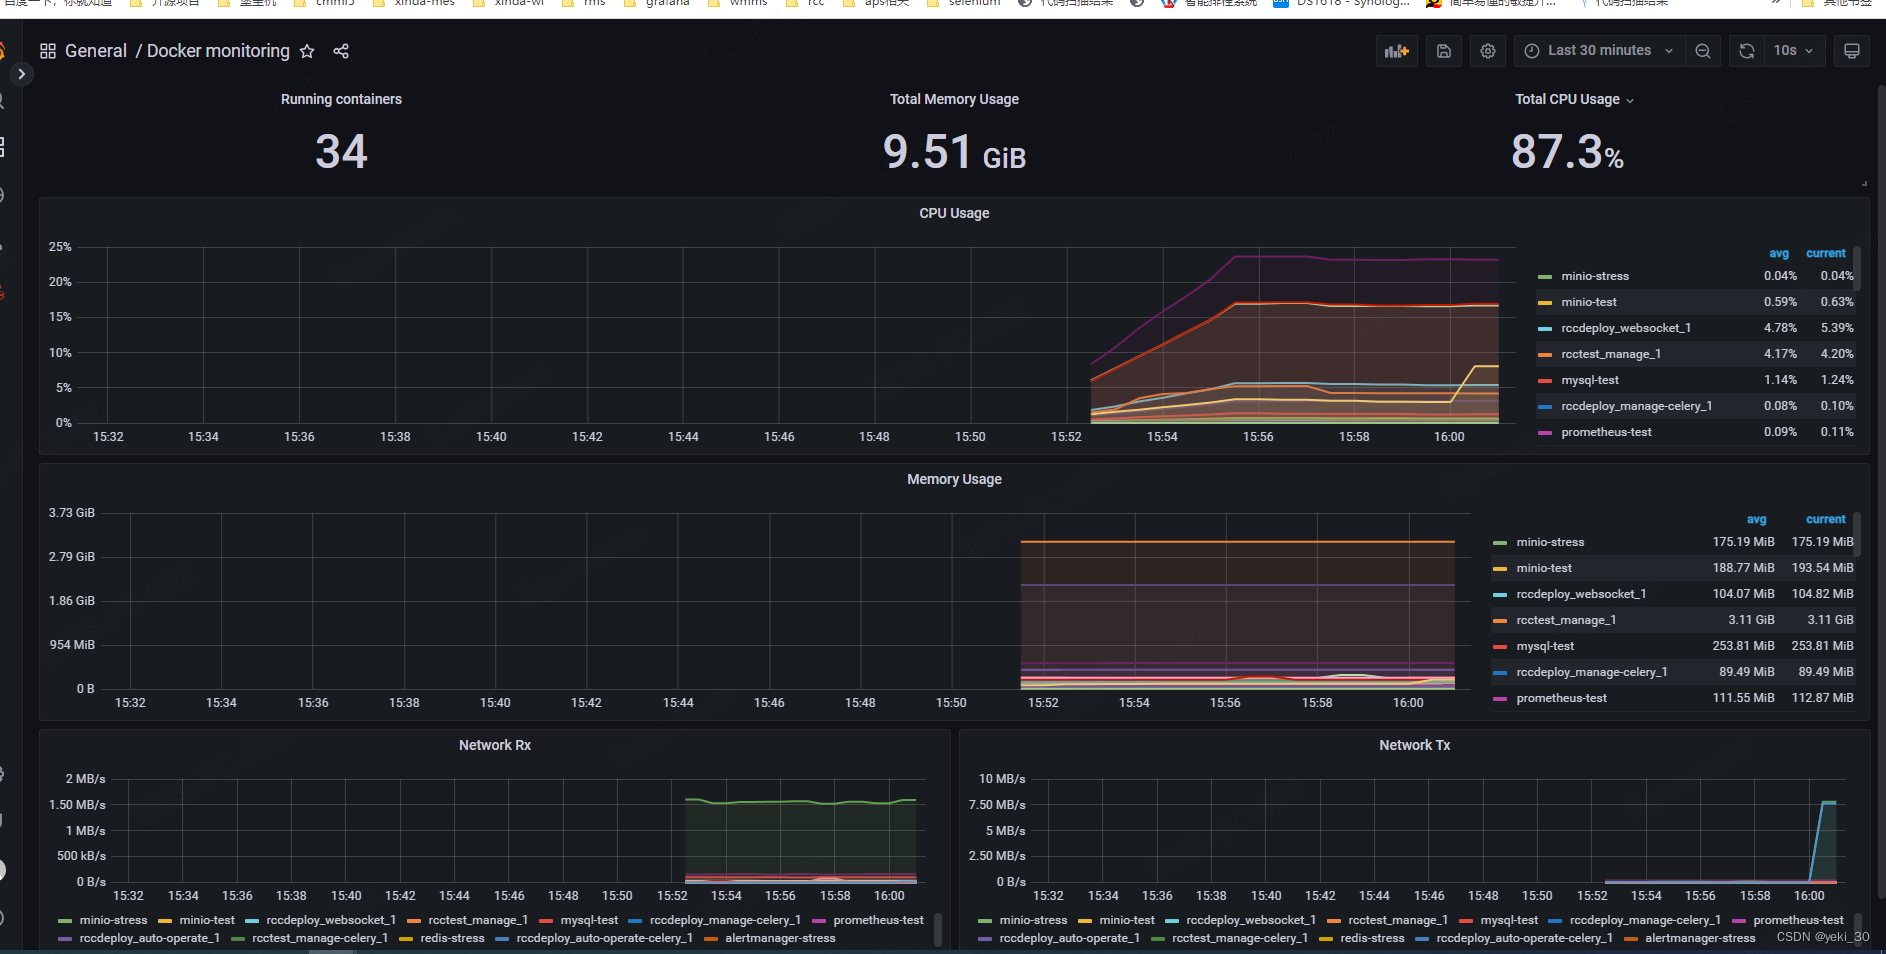Toggle minio-test series in CPU Usage legend
Screen dimensions: 1886x954
tap(1589, 302)
